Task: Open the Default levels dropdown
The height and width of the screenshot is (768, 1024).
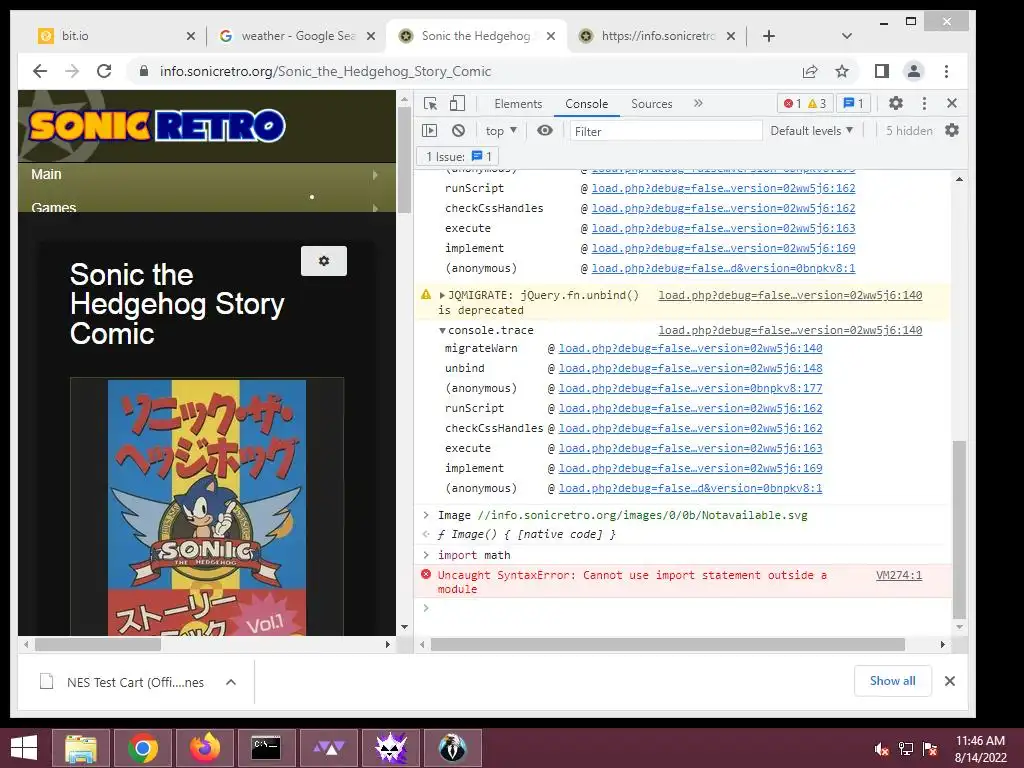Action: (x=812, y=131)
